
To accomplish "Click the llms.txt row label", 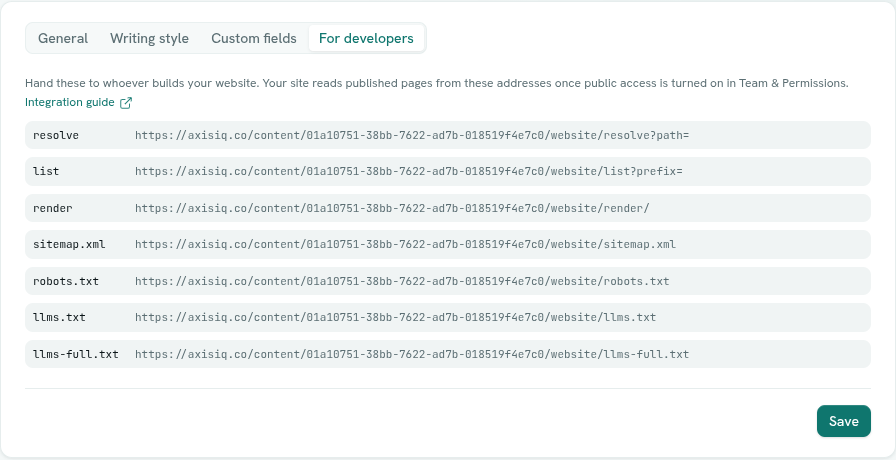I will [59, 317].
